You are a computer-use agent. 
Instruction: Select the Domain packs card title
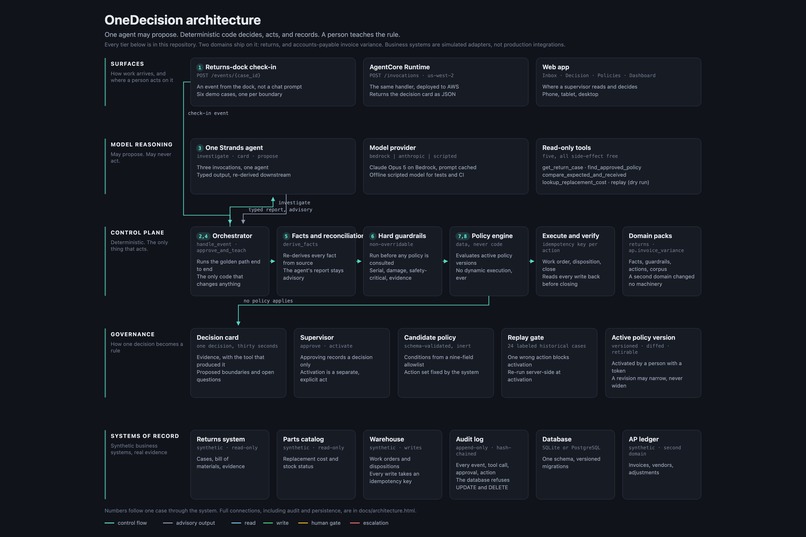click(650, 236)
